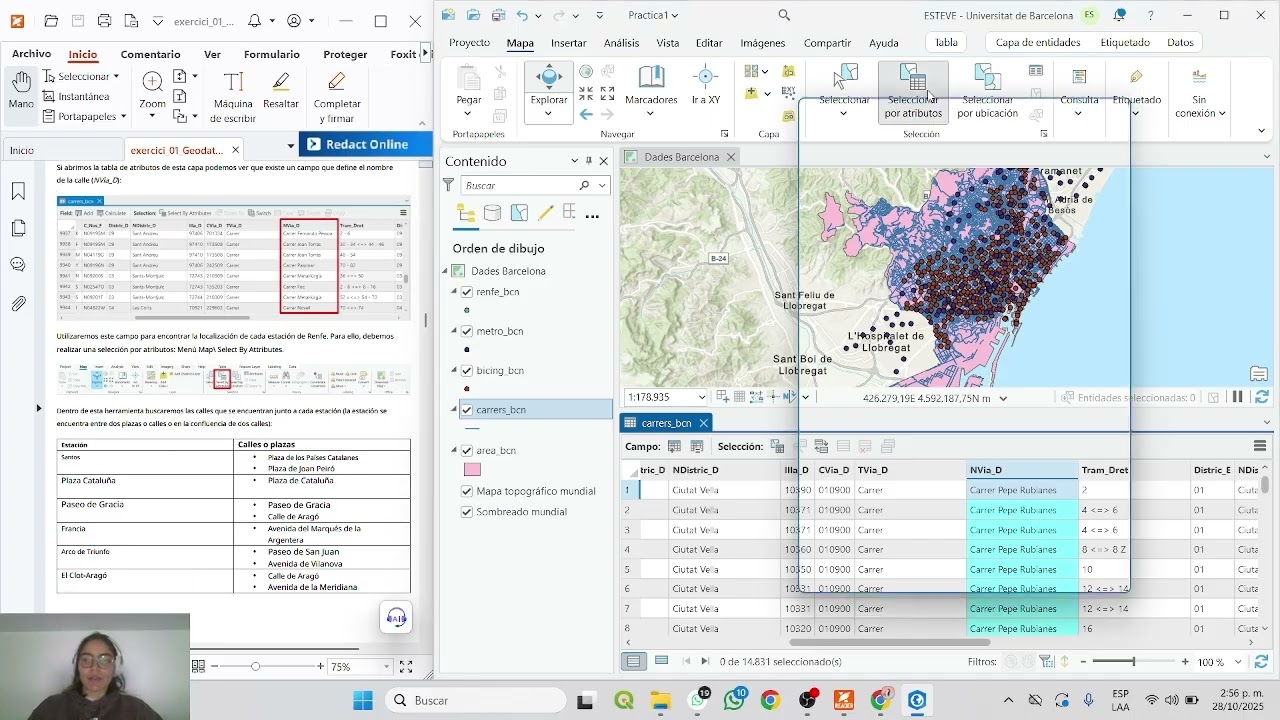Open the Portapapeles dropdown in Foxit
The width and height of the screenshot is (1280, 720).
point(123,117)
